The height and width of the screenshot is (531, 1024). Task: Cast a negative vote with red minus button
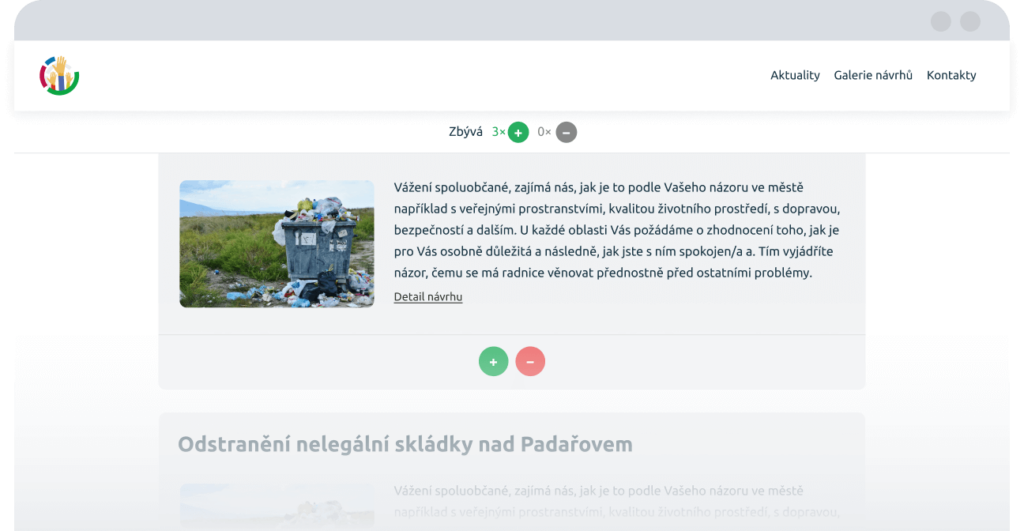tap(530, 361)
